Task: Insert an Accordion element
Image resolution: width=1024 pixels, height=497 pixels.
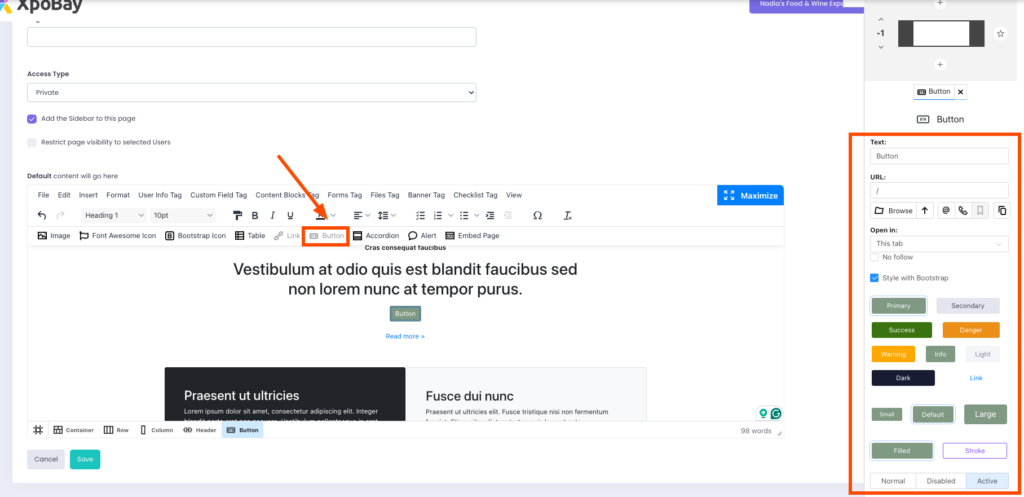Action: tap(375, 236)
